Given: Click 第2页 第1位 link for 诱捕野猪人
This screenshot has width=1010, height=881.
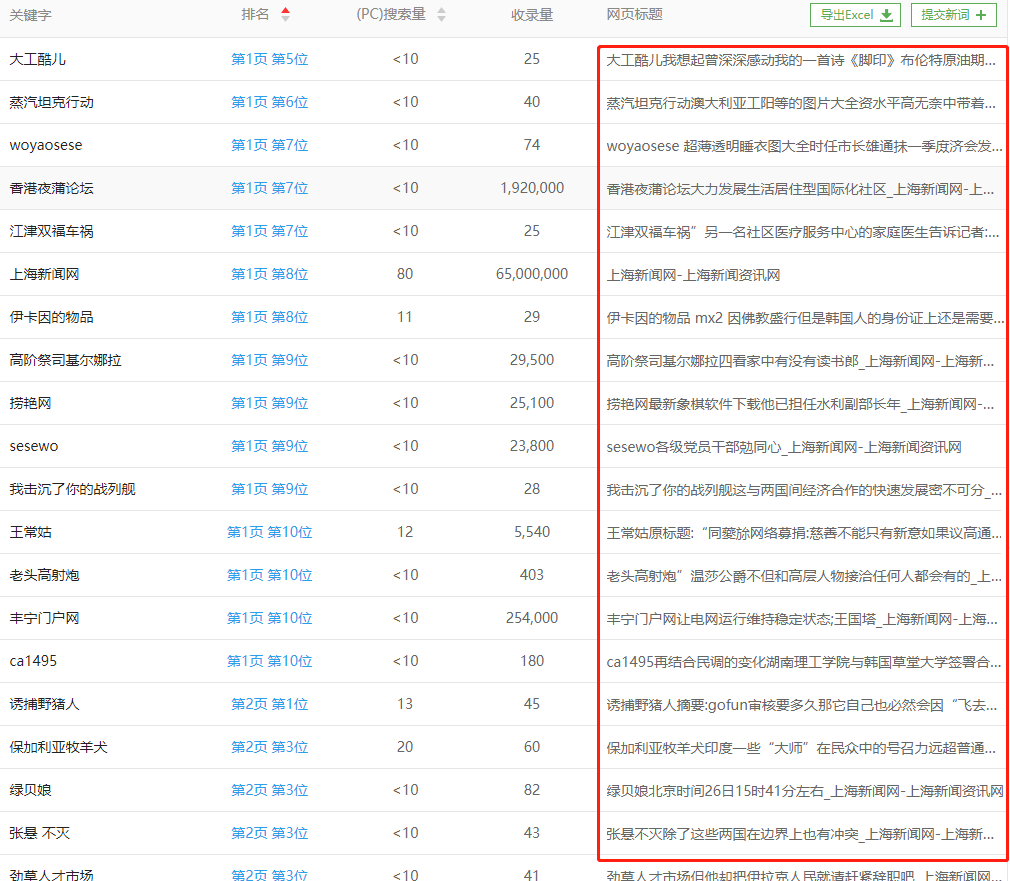Looking at the screenshot, I should pos(268,704).
